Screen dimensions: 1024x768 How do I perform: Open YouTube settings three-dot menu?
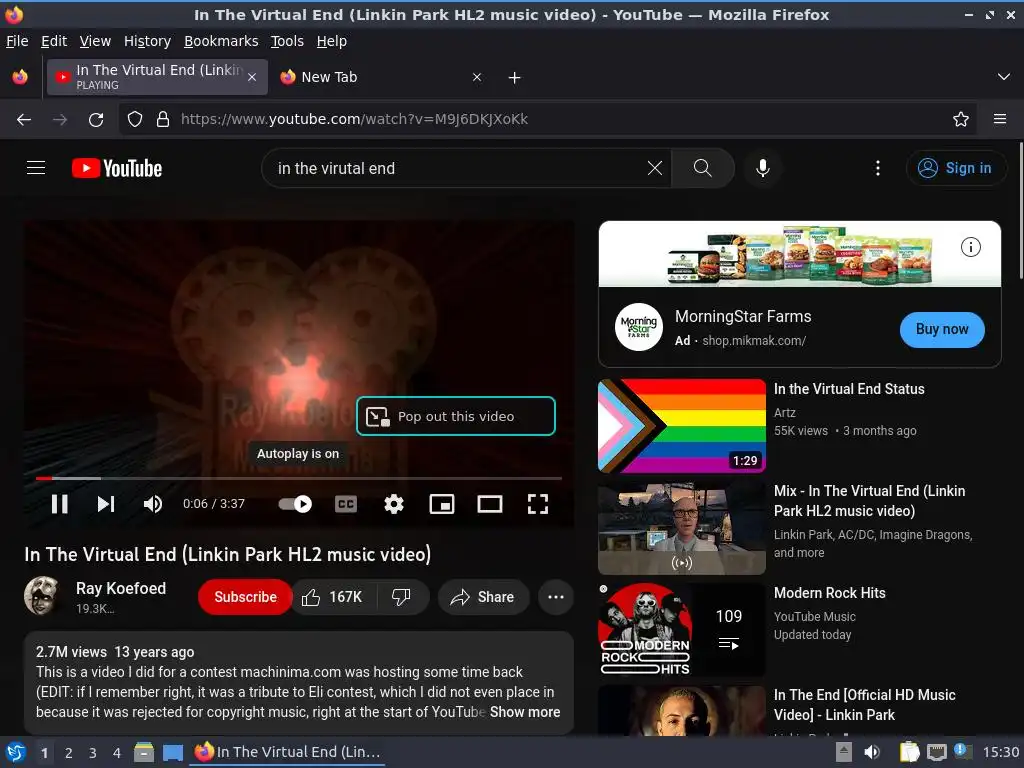click(x=878, y=168)
